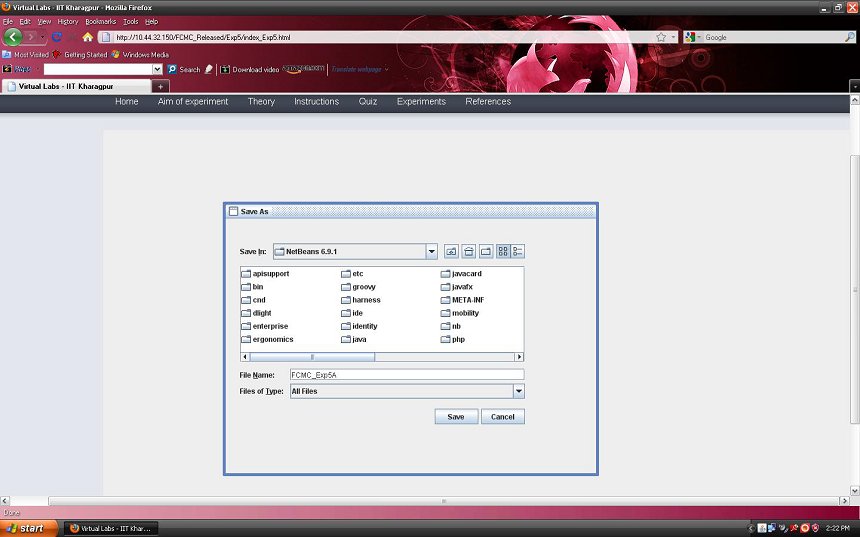Click the File Name text field

(x=406, y=375)
